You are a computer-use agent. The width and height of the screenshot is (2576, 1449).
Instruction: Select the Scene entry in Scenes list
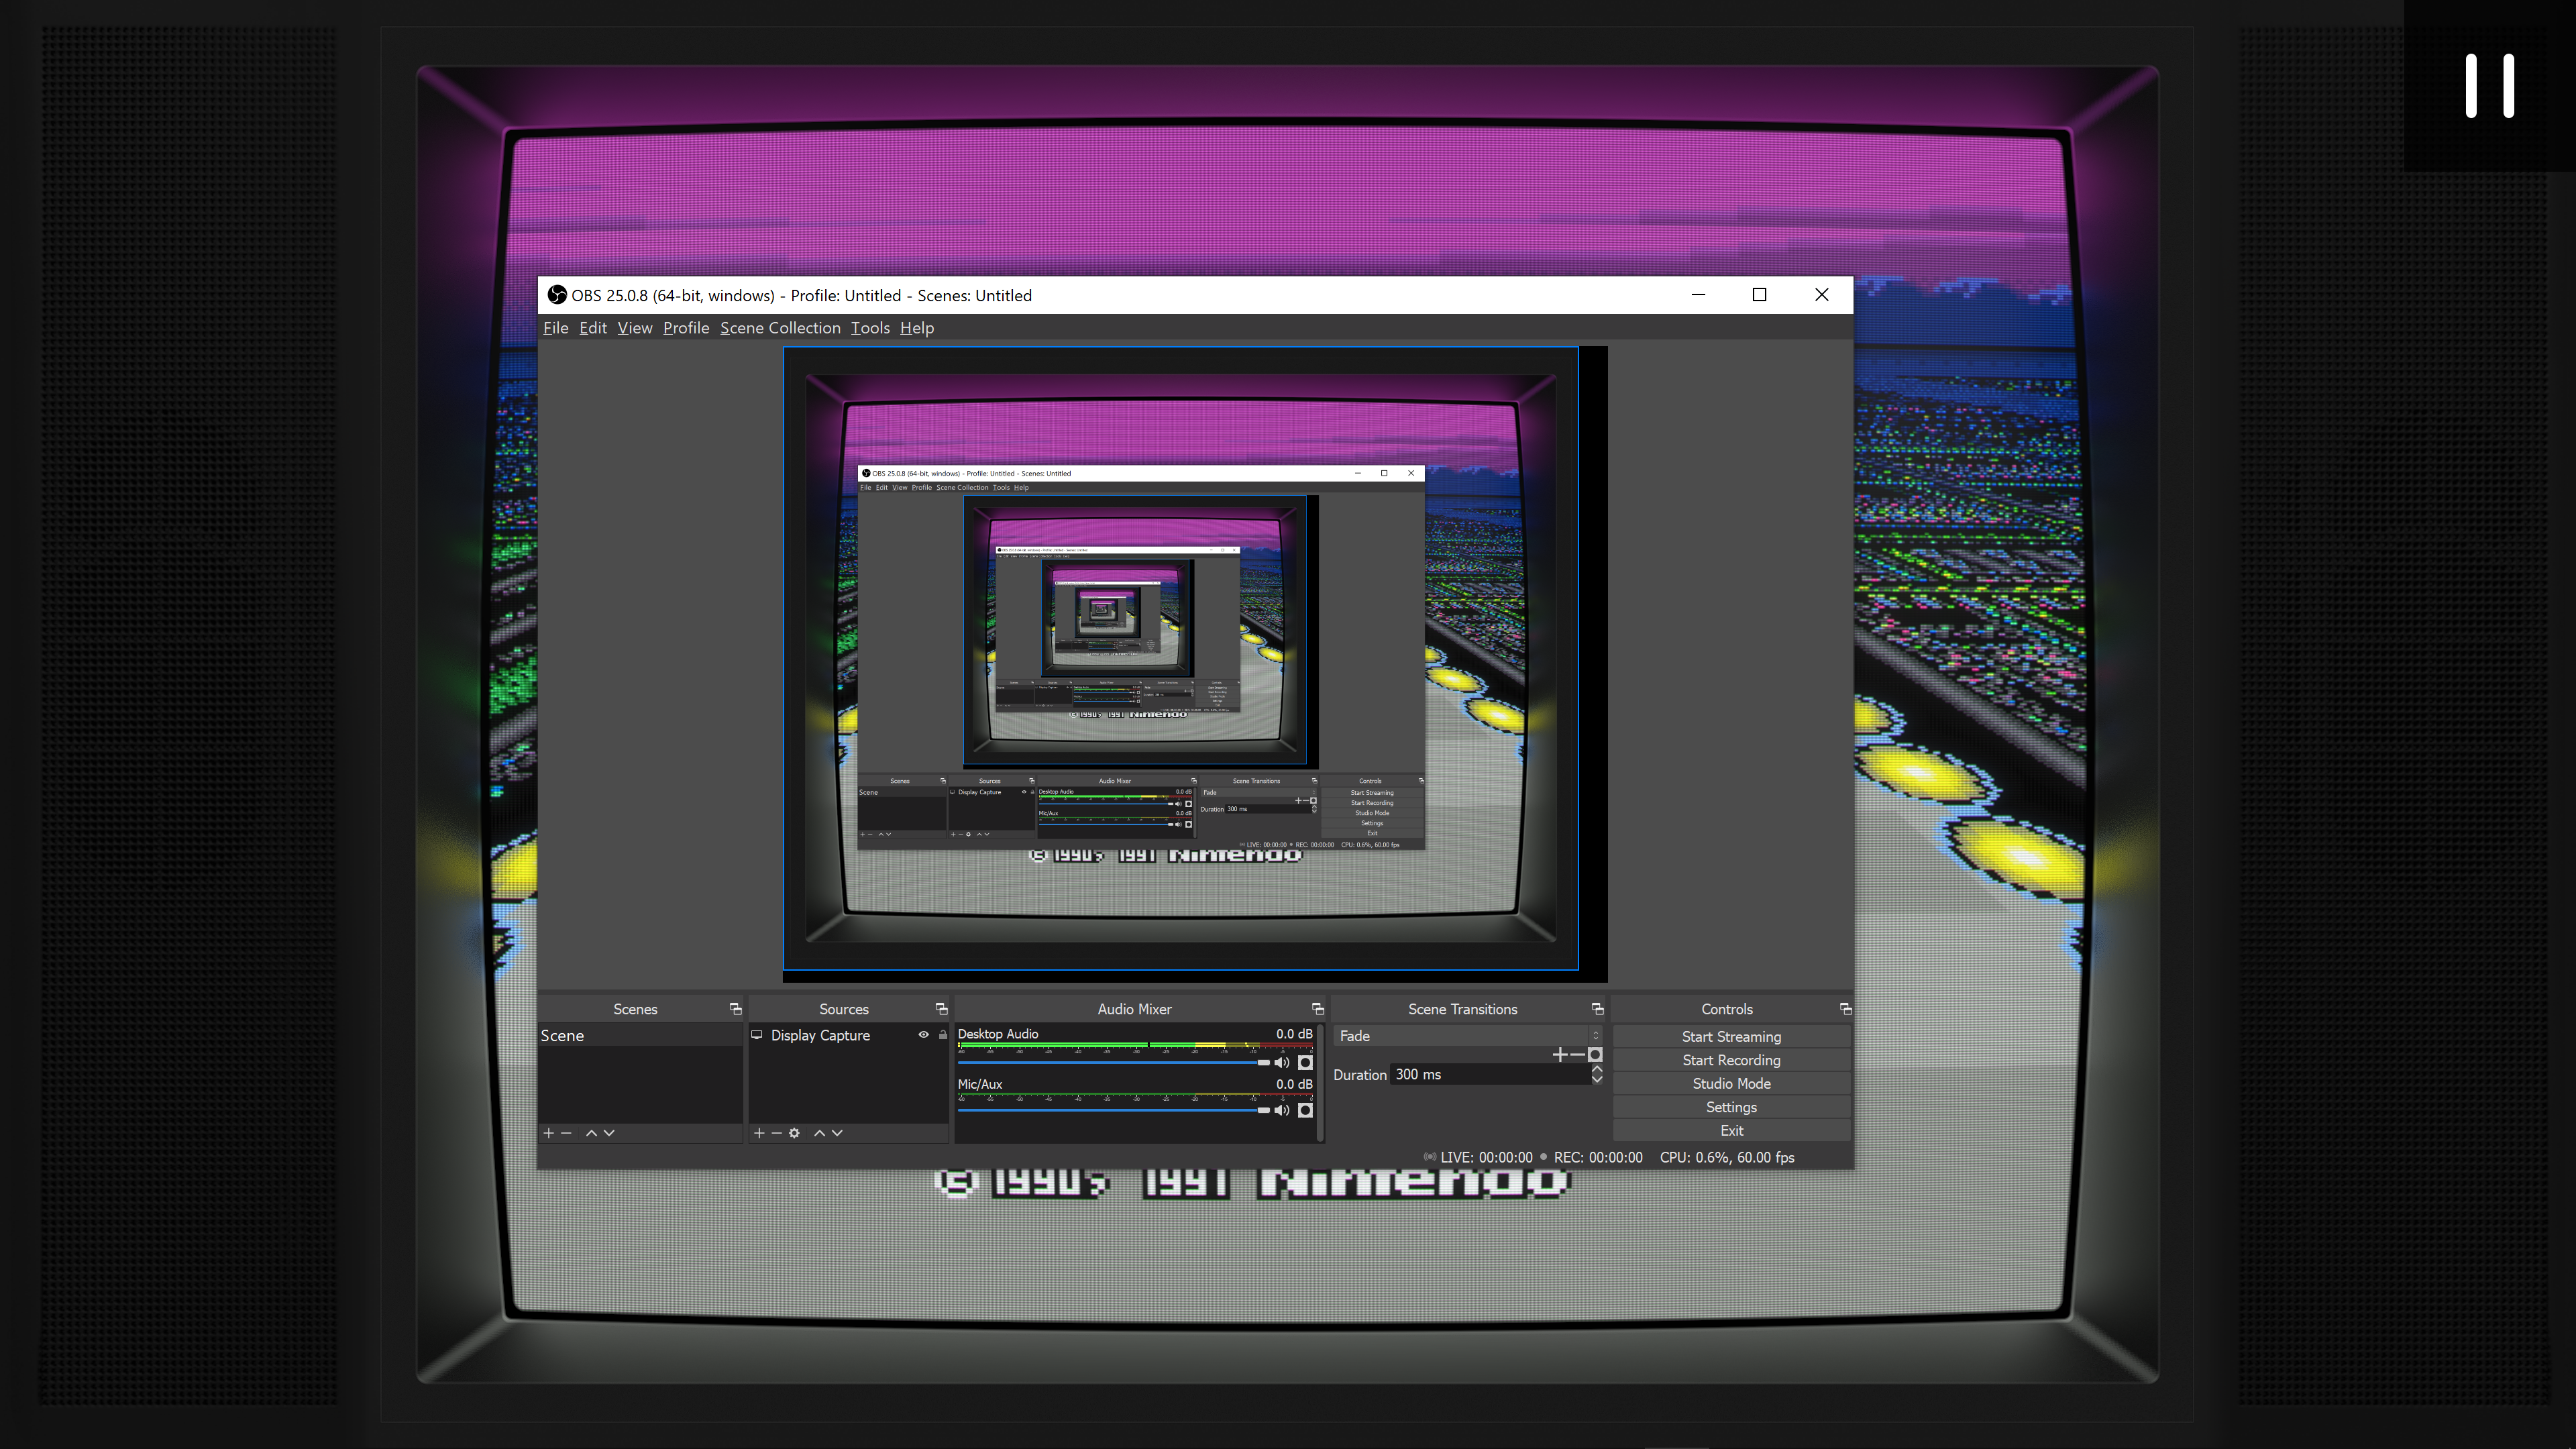(x=641, y=1036)
